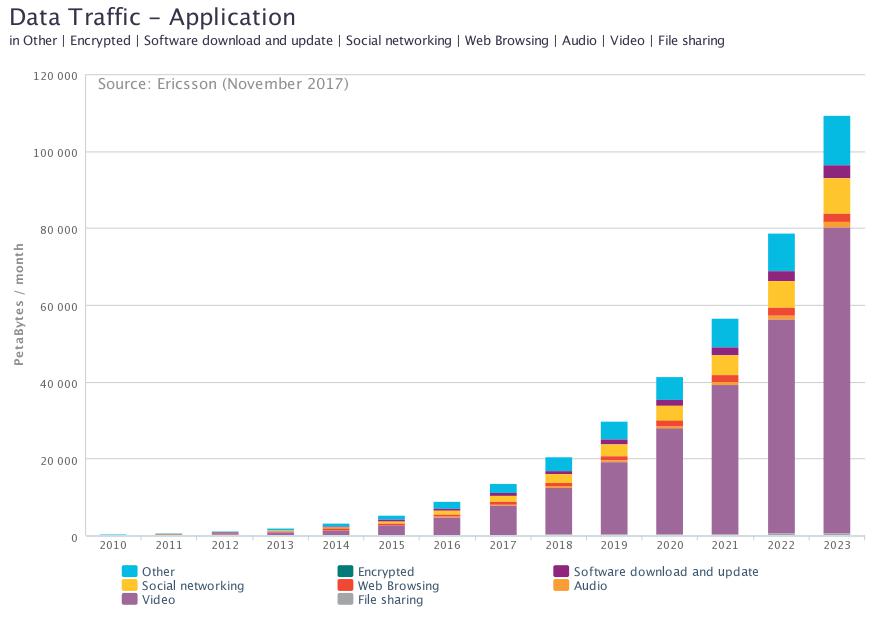This screenshot has height=618, width=875.
Task: Click the gray File sharing legend swatch
Action: point(345,600)
